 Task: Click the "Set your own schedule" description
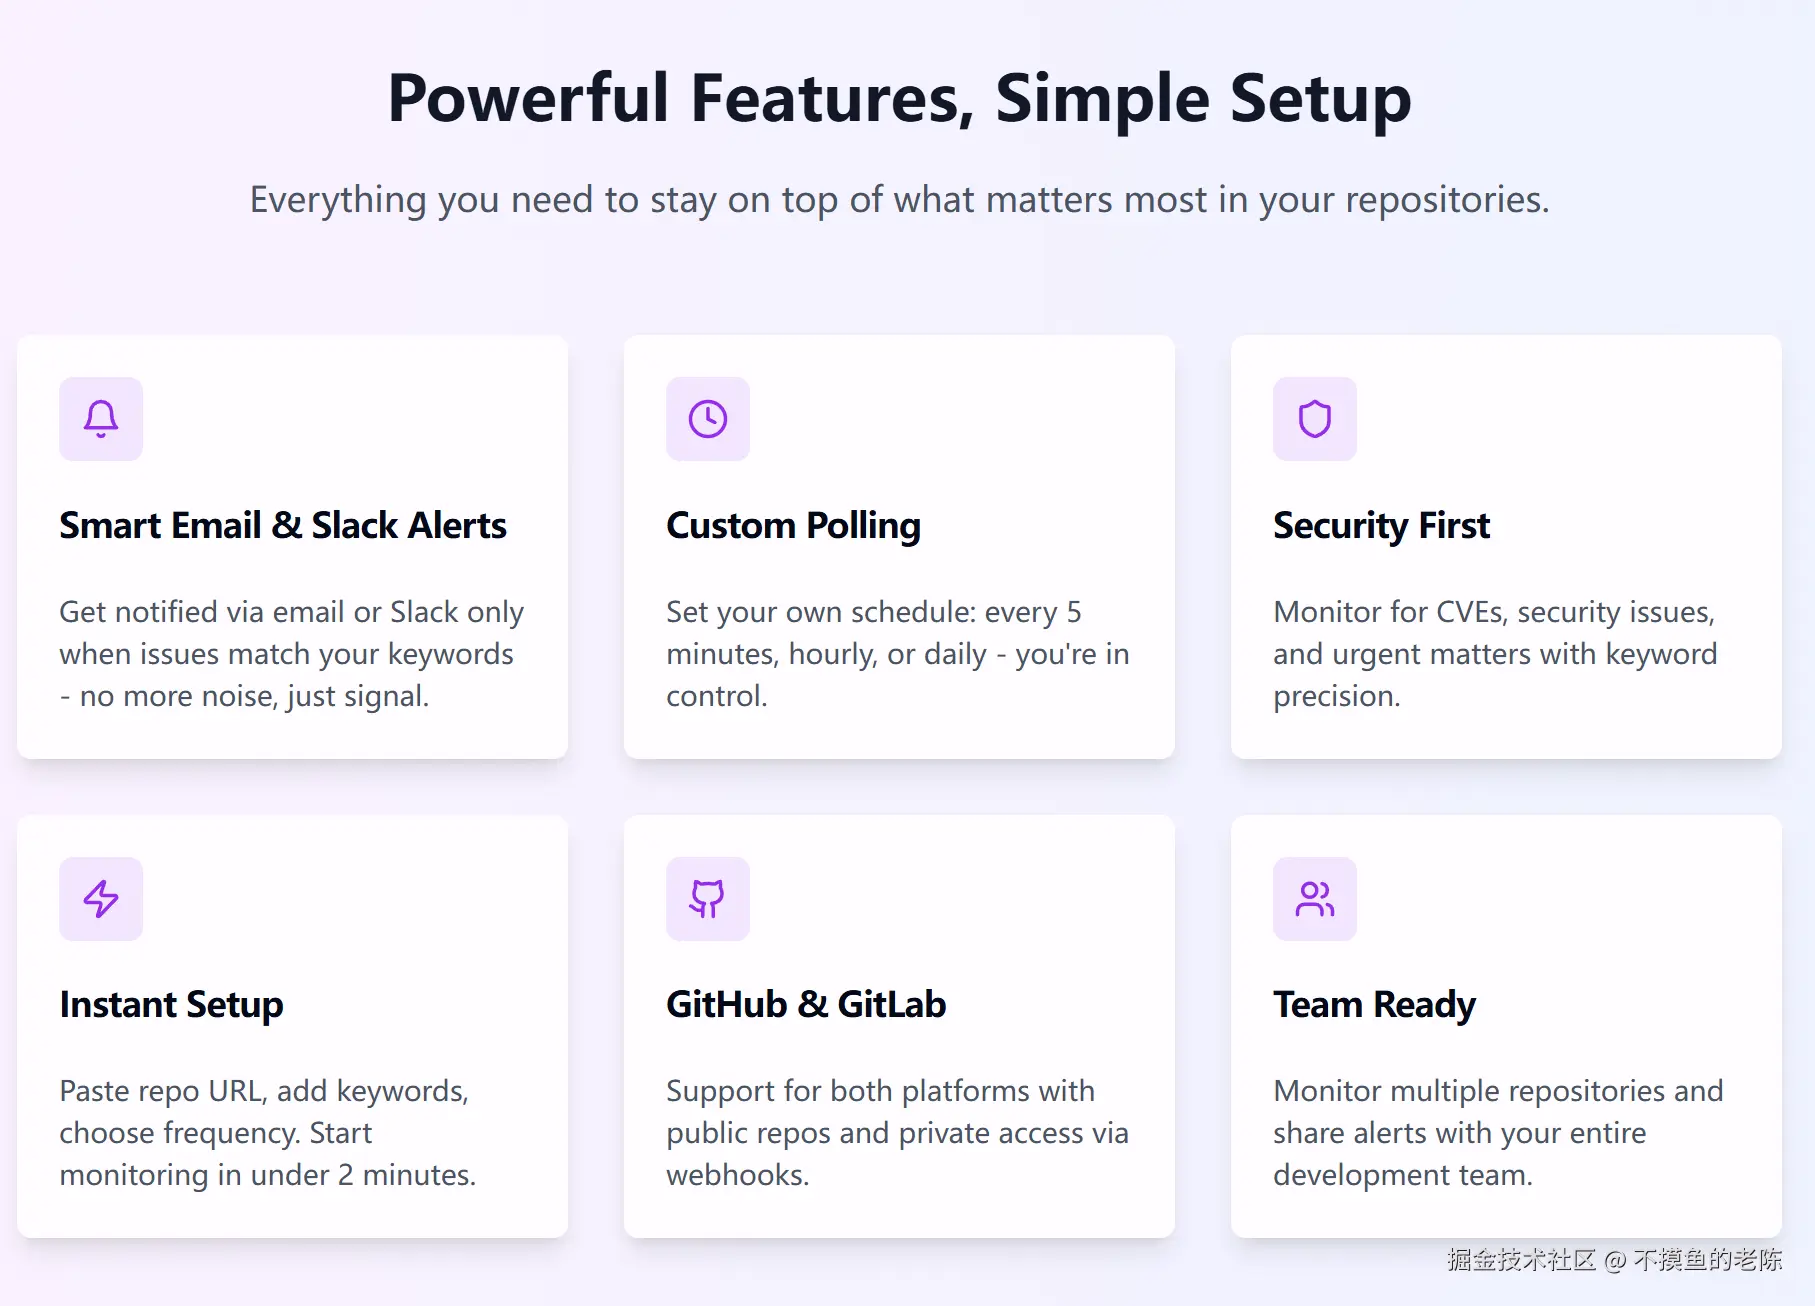897,654
